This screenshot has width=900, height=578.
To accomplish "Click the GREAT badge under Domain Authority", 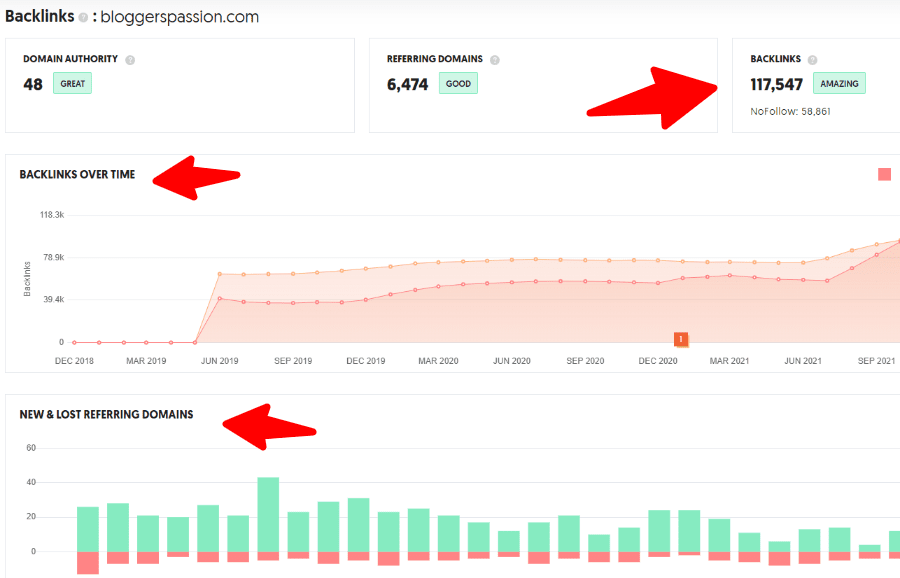I will 72,83.
